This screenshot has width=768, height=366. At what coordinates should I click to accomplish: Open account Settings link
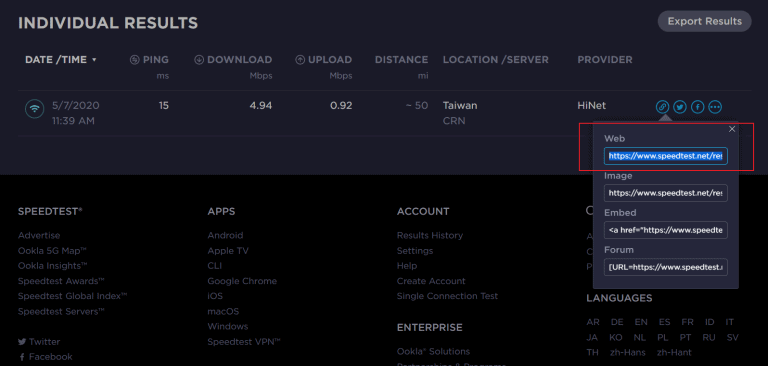click(x=415, y=251)
